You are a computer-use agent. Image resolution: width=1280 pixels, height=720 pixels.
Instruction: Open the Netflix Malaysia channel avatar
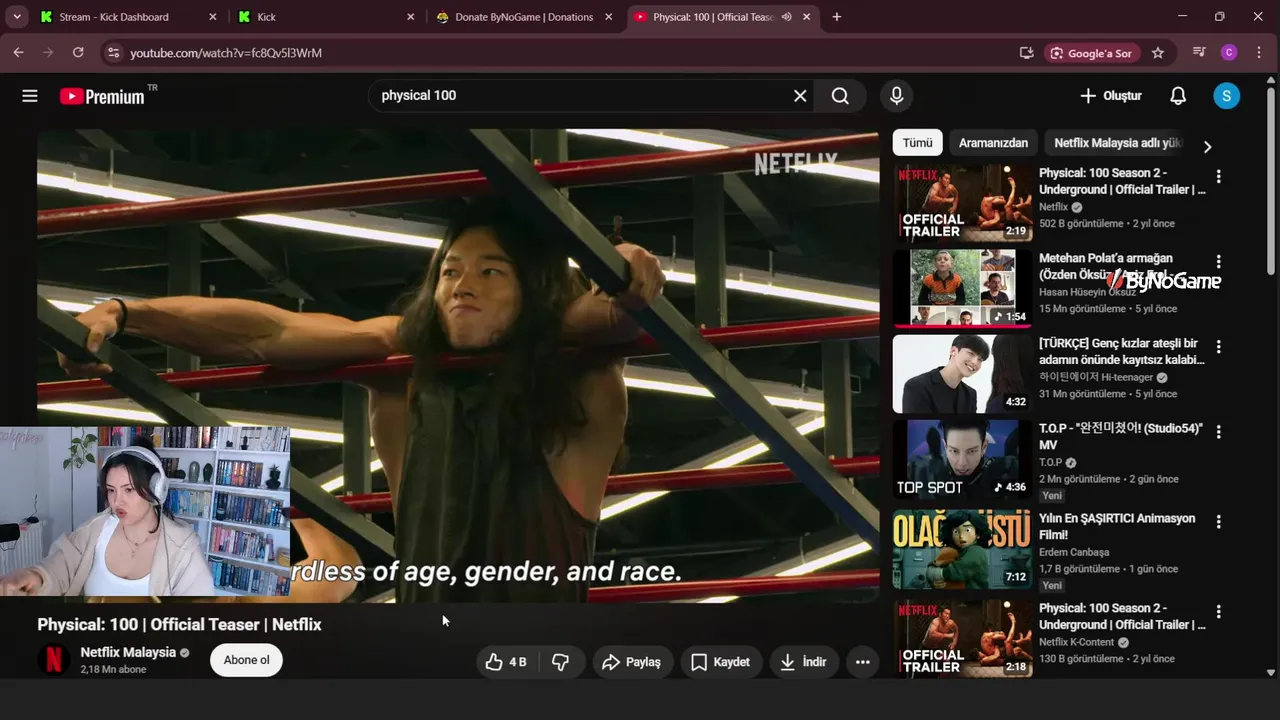tap(54, 660)
